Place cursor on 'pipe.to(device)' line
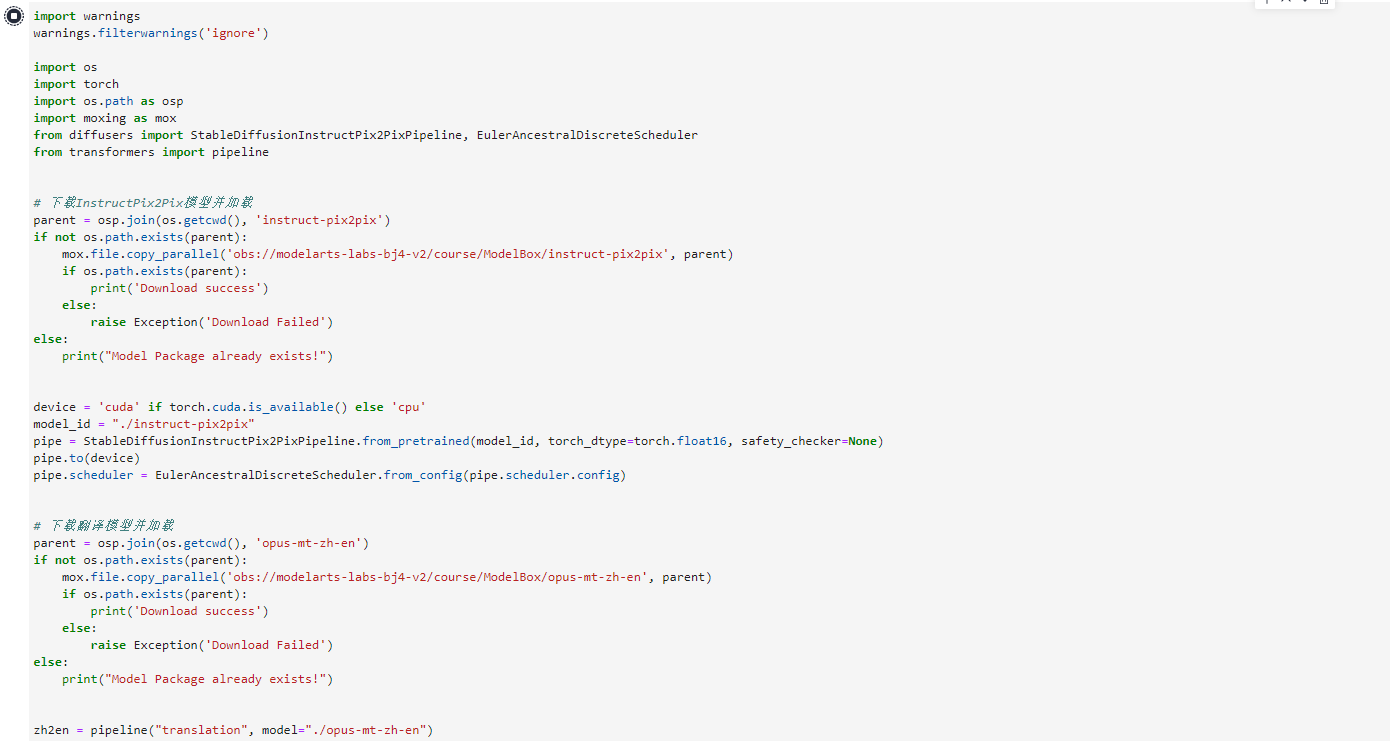Image resolution: width=1391 pixels, height=745 pixels. pyautogui.click(x=87, y=458)
